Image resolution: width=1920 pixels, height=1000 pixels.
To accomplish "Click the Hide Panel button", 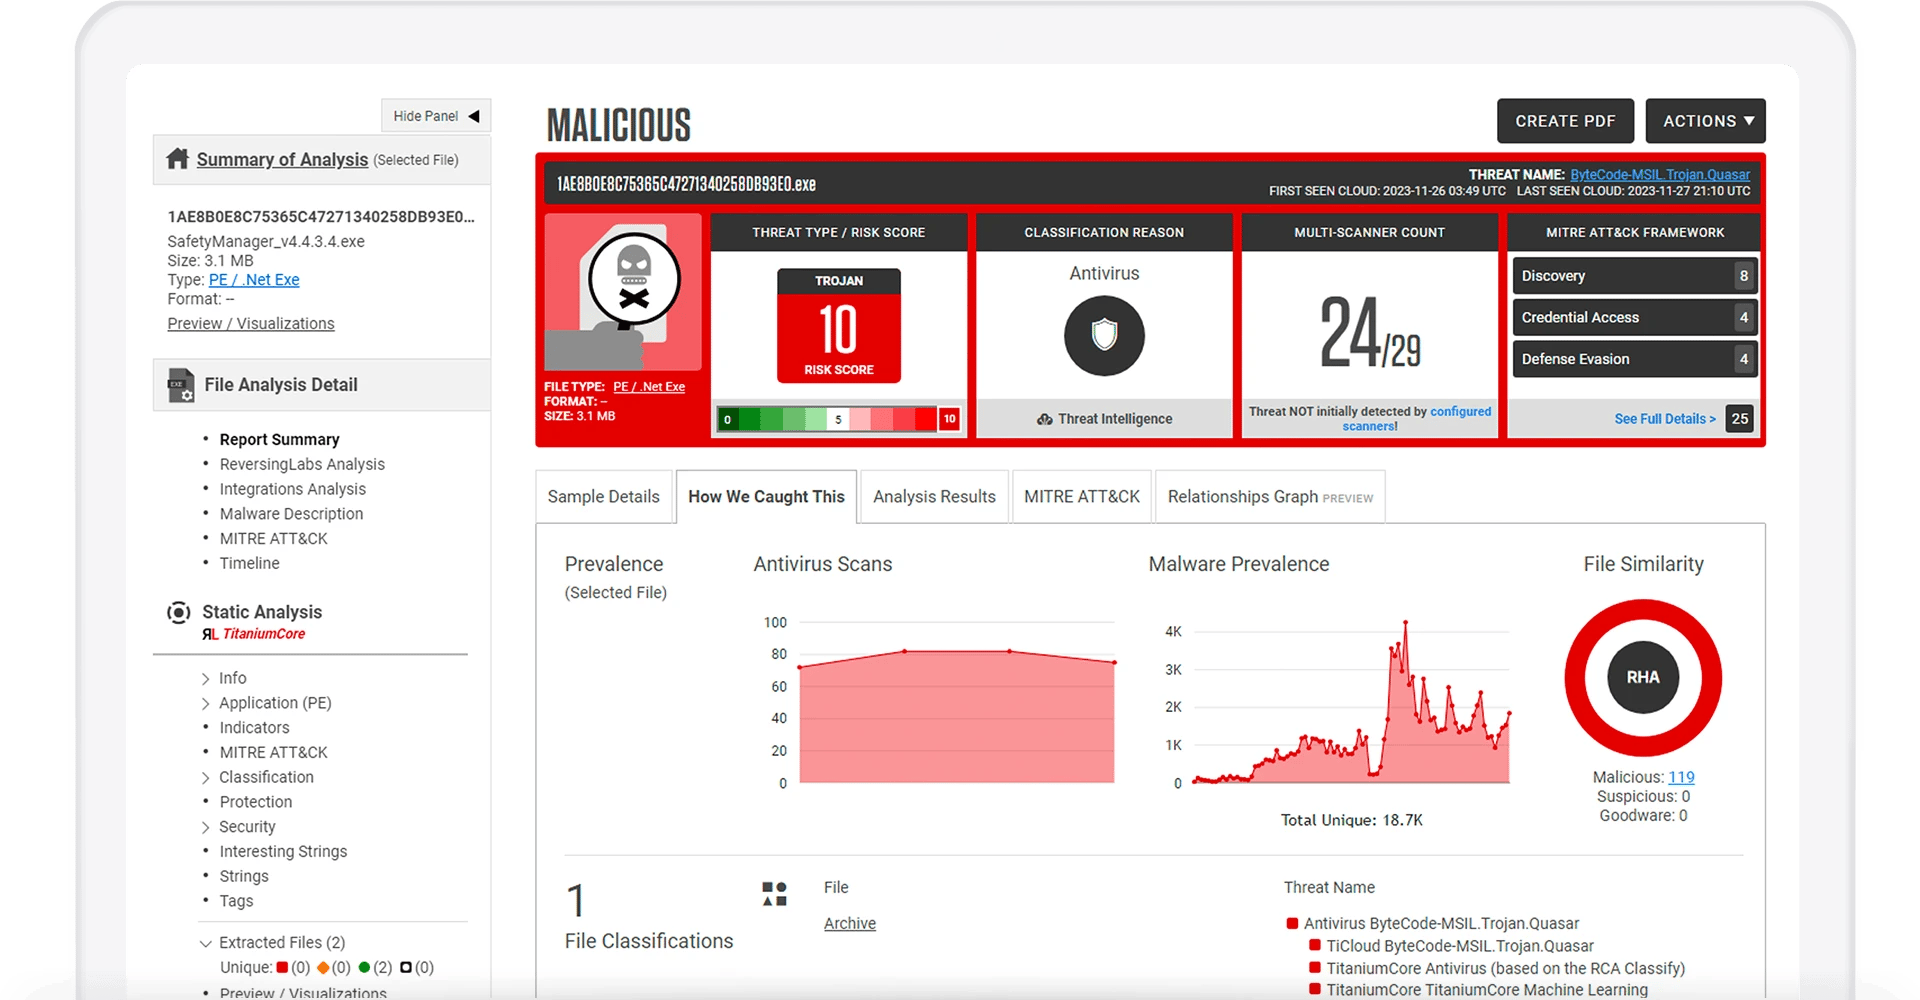I will [x=436, y=116].
